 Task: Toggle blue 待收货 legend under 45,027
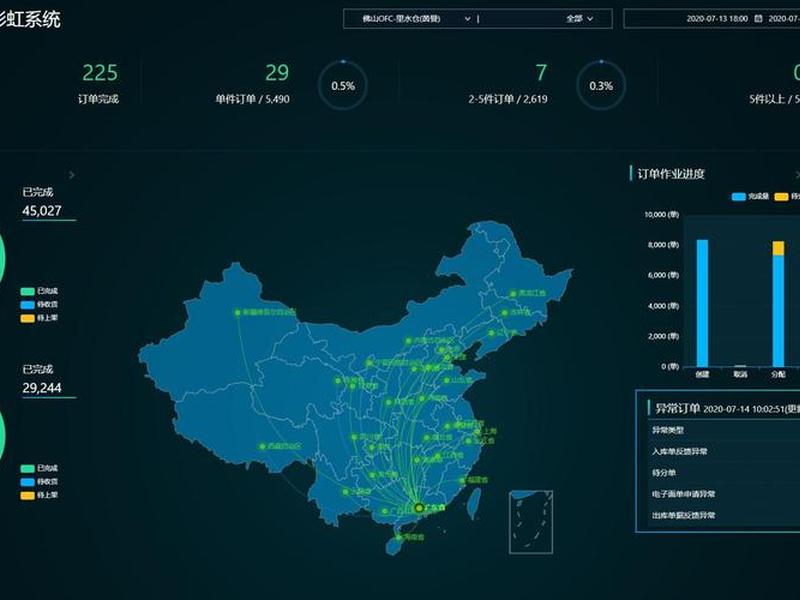[39, 304]
